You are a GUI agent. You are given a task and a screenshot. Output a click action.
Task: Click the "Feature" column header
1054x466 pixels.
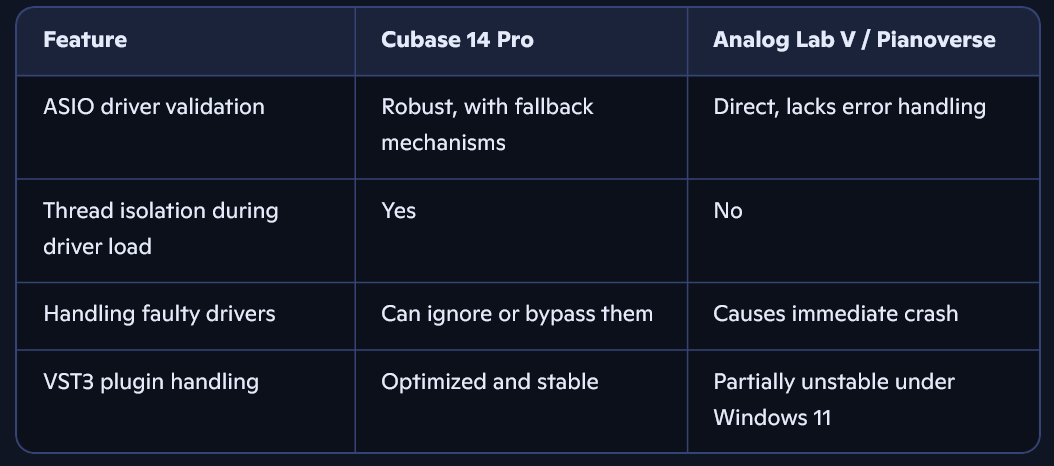pyautogui.click(x=85, y=41)
